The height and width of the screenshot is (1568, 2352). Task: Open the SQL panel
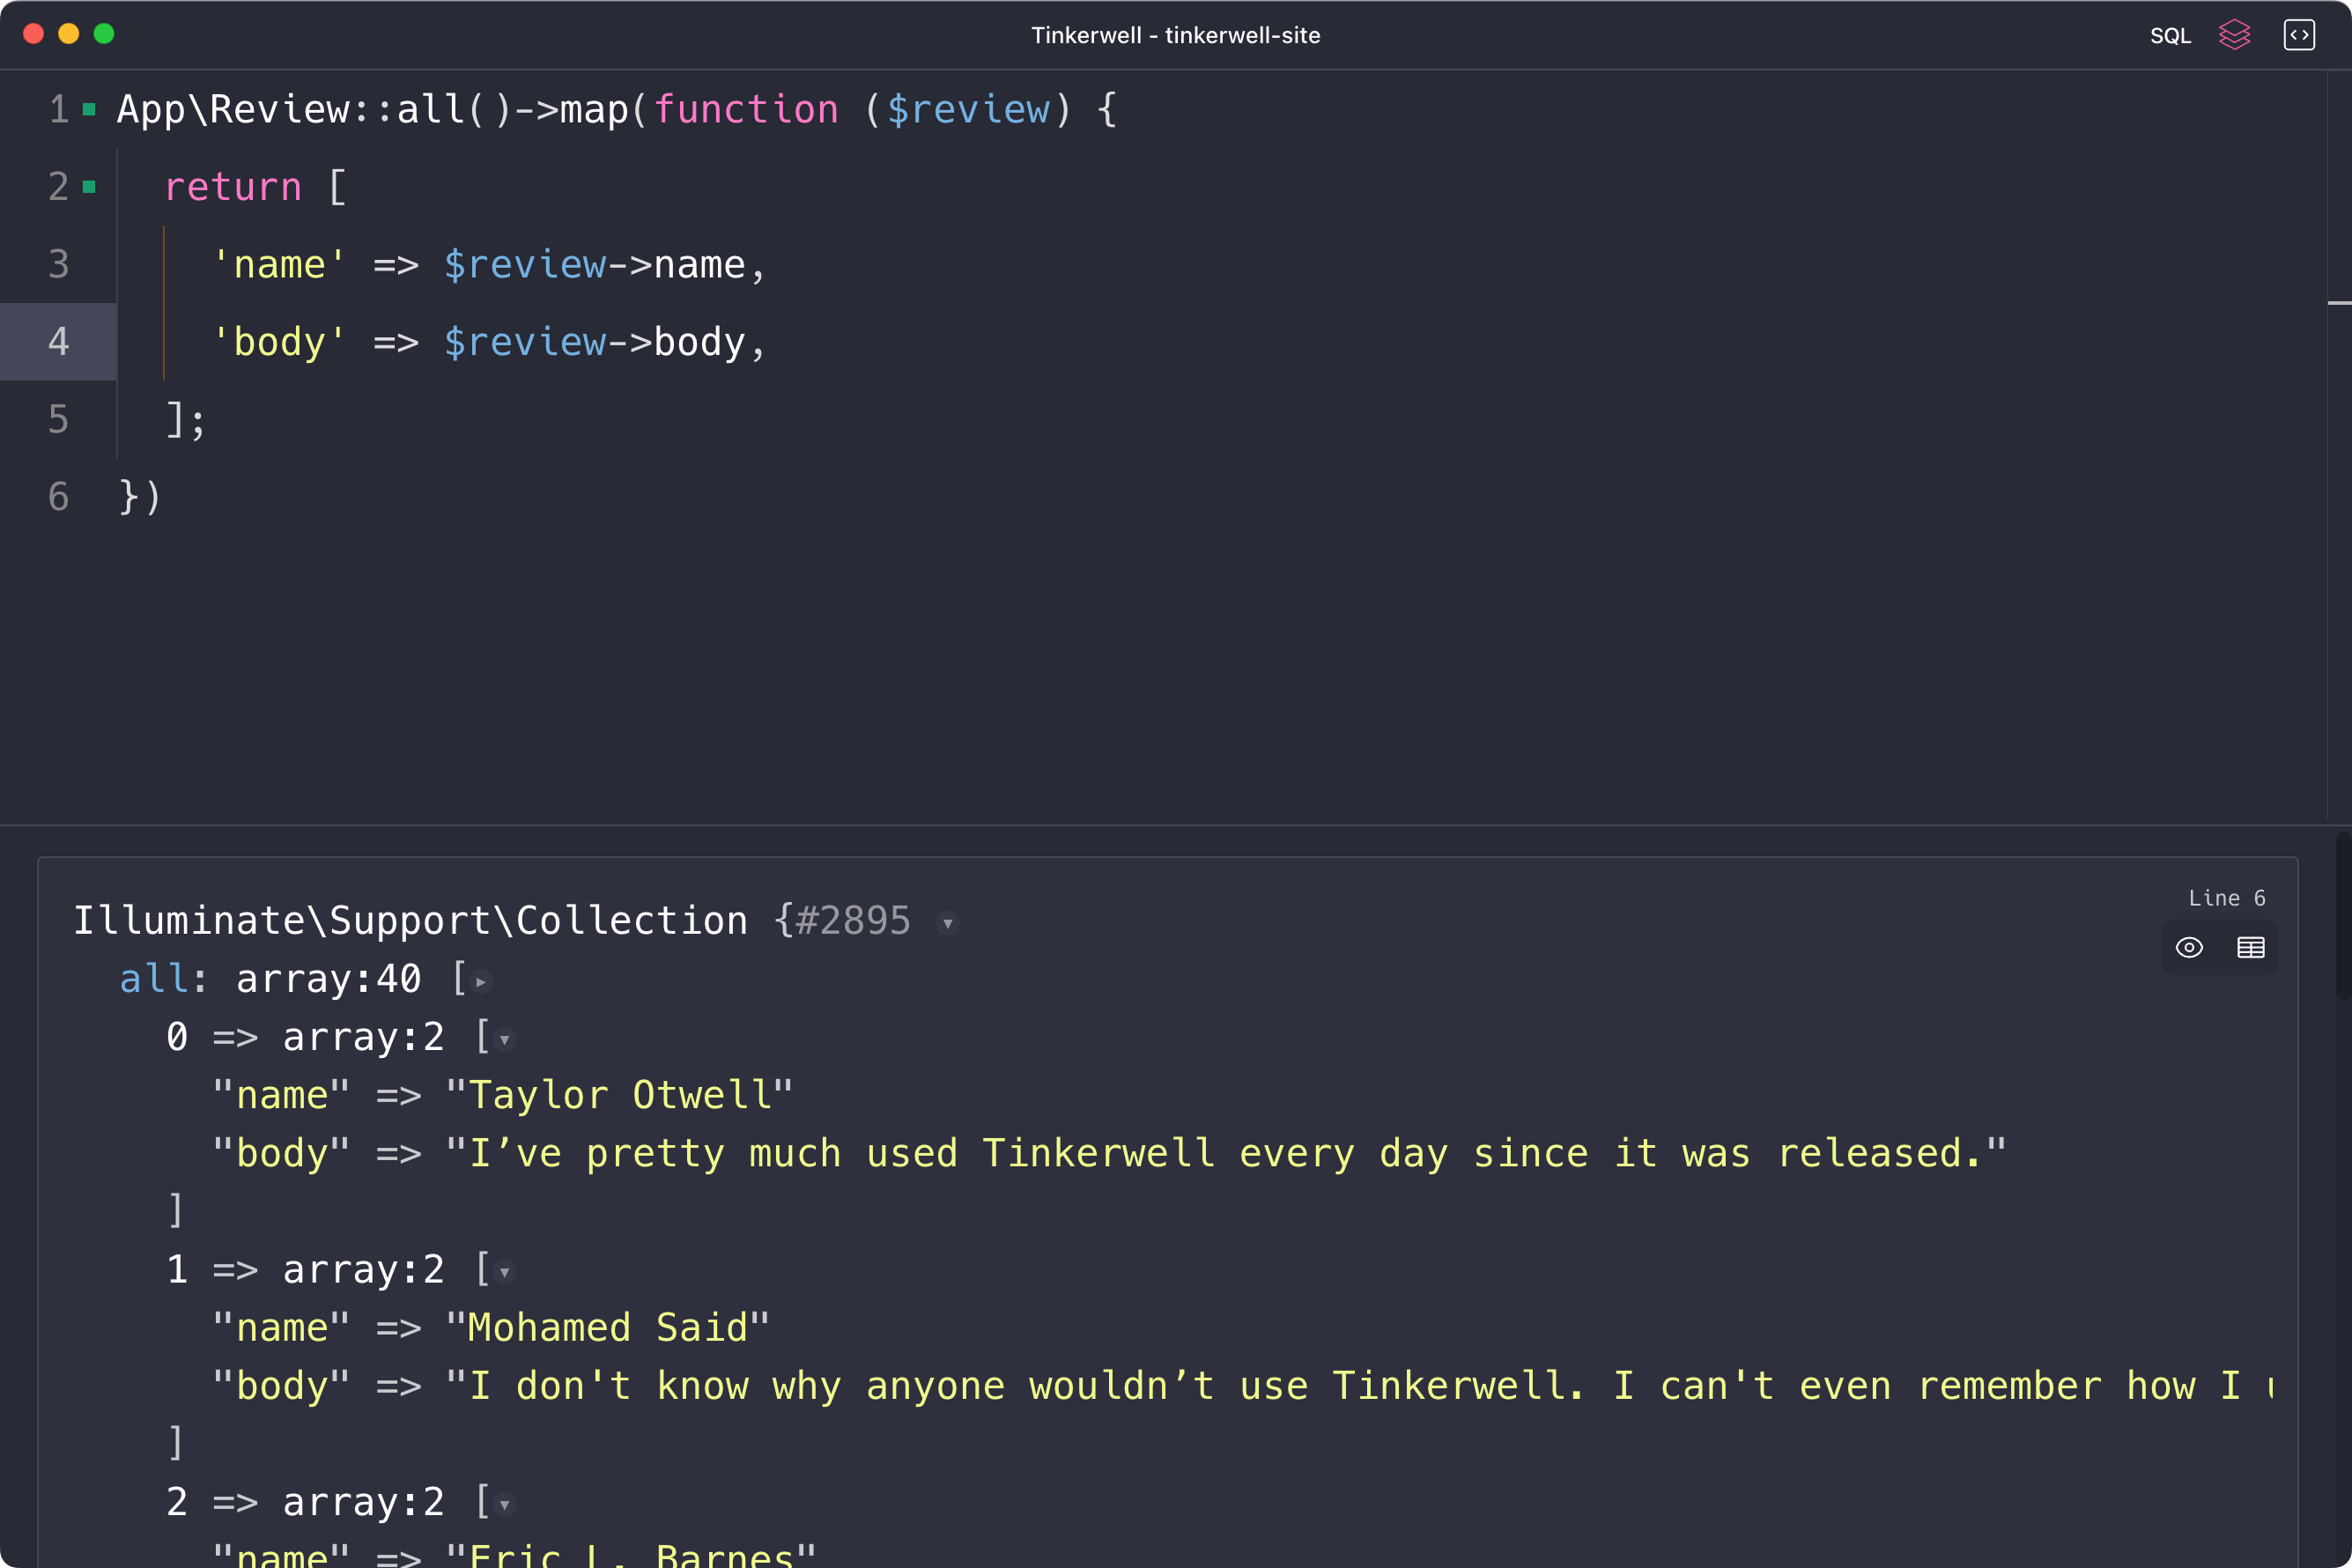click(x=2170, y=35)
